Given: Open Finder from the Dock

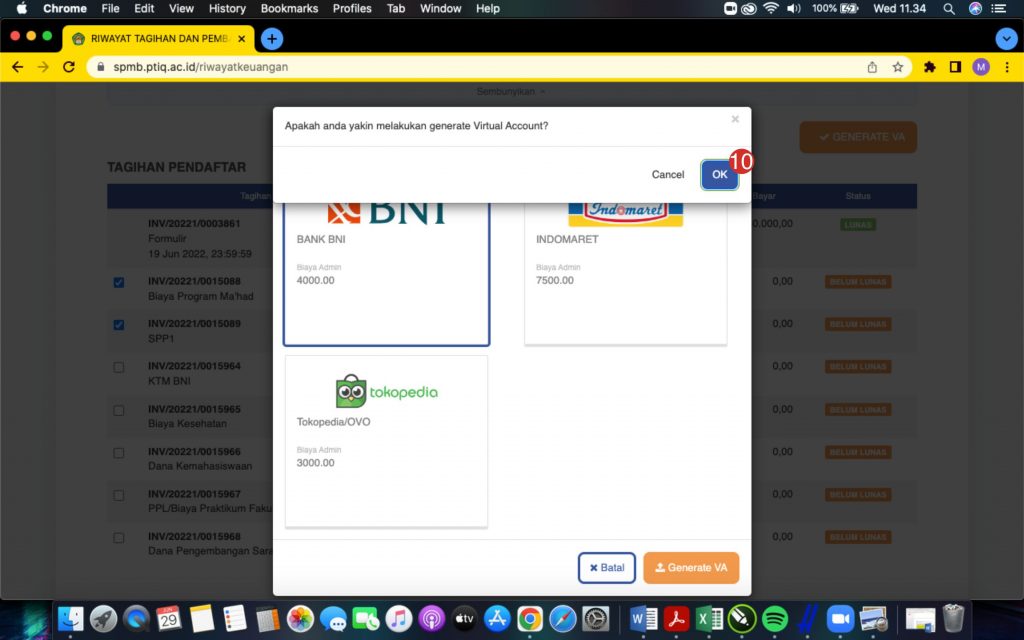Looking at the screenshot, I should [70, 619].
